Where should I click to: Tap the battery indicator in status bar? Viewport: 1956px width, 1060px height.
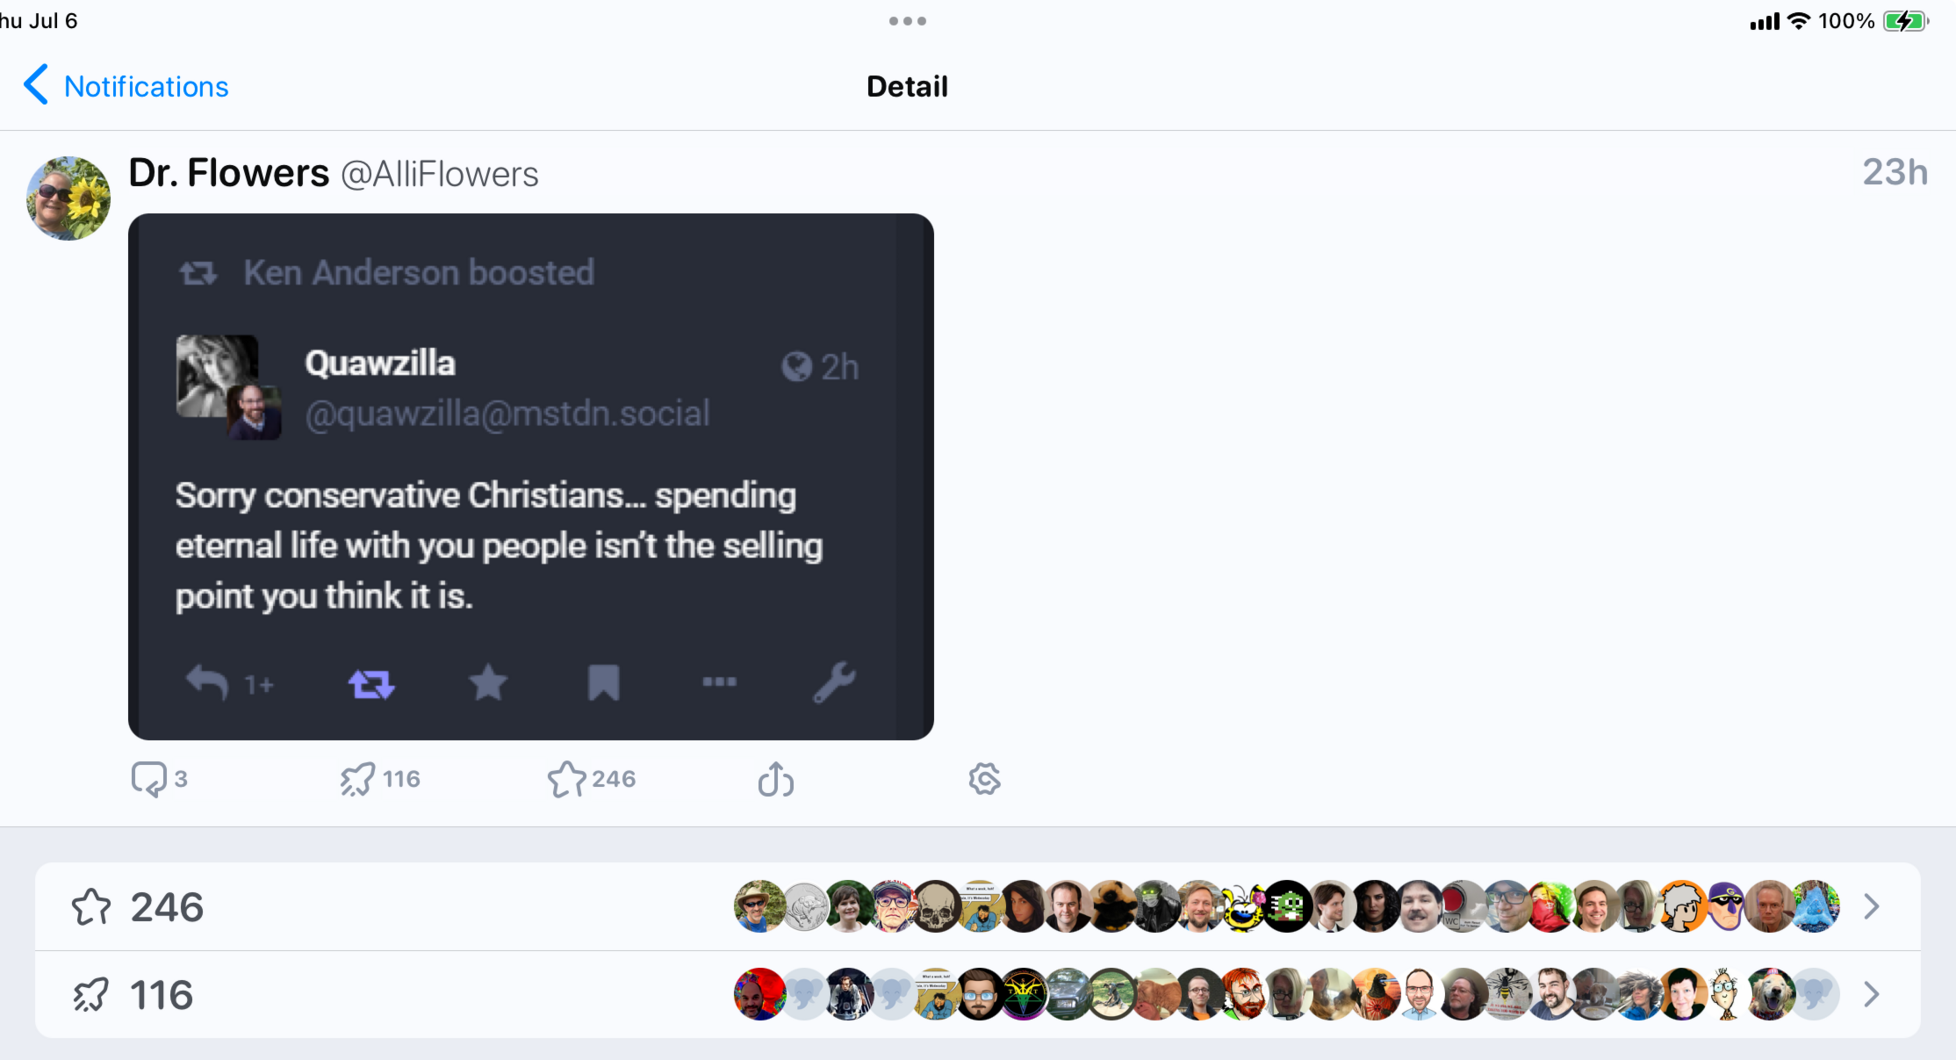(x=1905, y=21)
